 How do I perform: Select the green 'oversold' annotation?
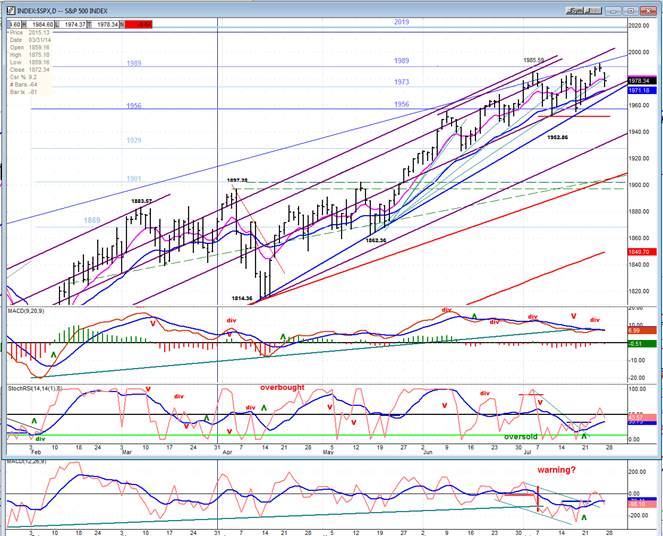point(521,437)
